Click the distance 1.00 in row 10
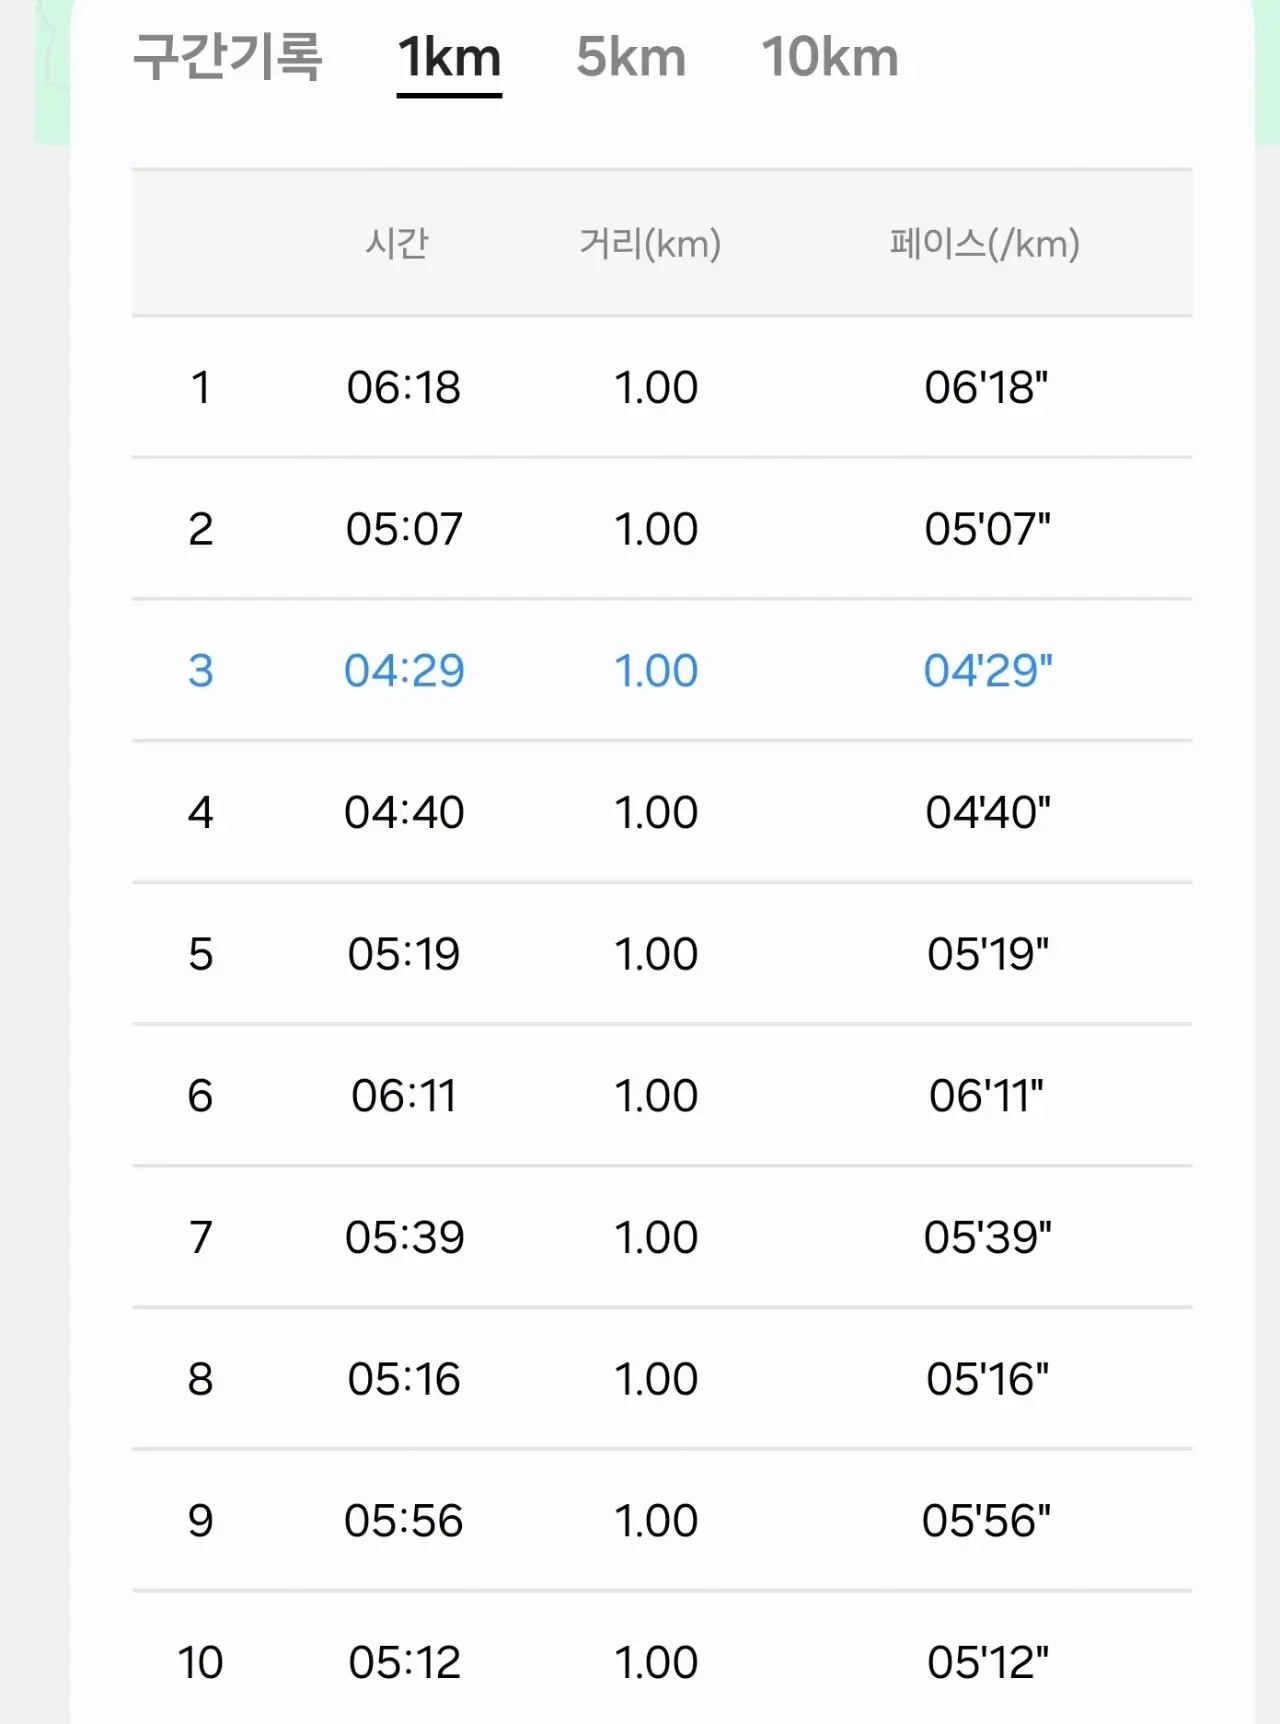1280x1724 pixels. pos(656,1663)
